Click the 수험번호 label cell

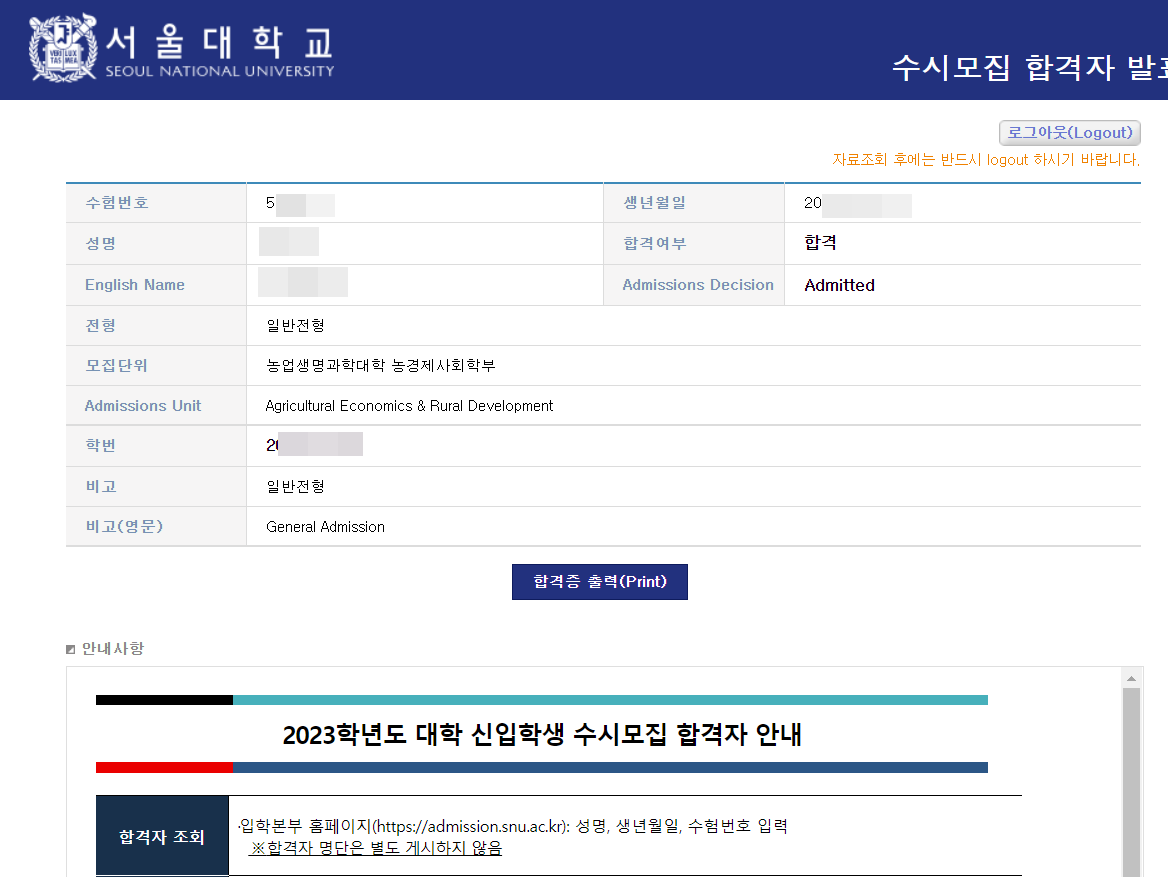(156, 203)
